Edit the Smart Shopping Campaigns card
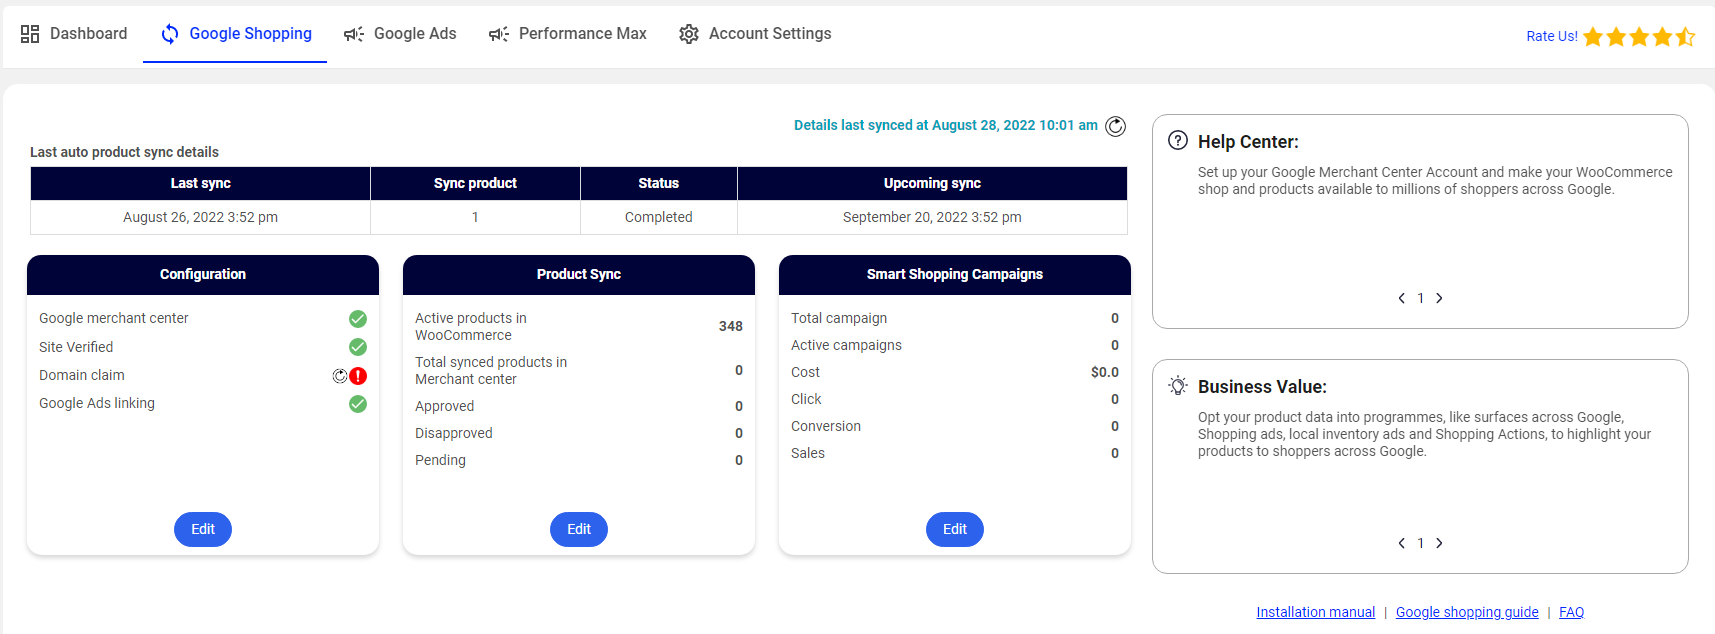Screen dimensions: 1715x634 [955, 529]
